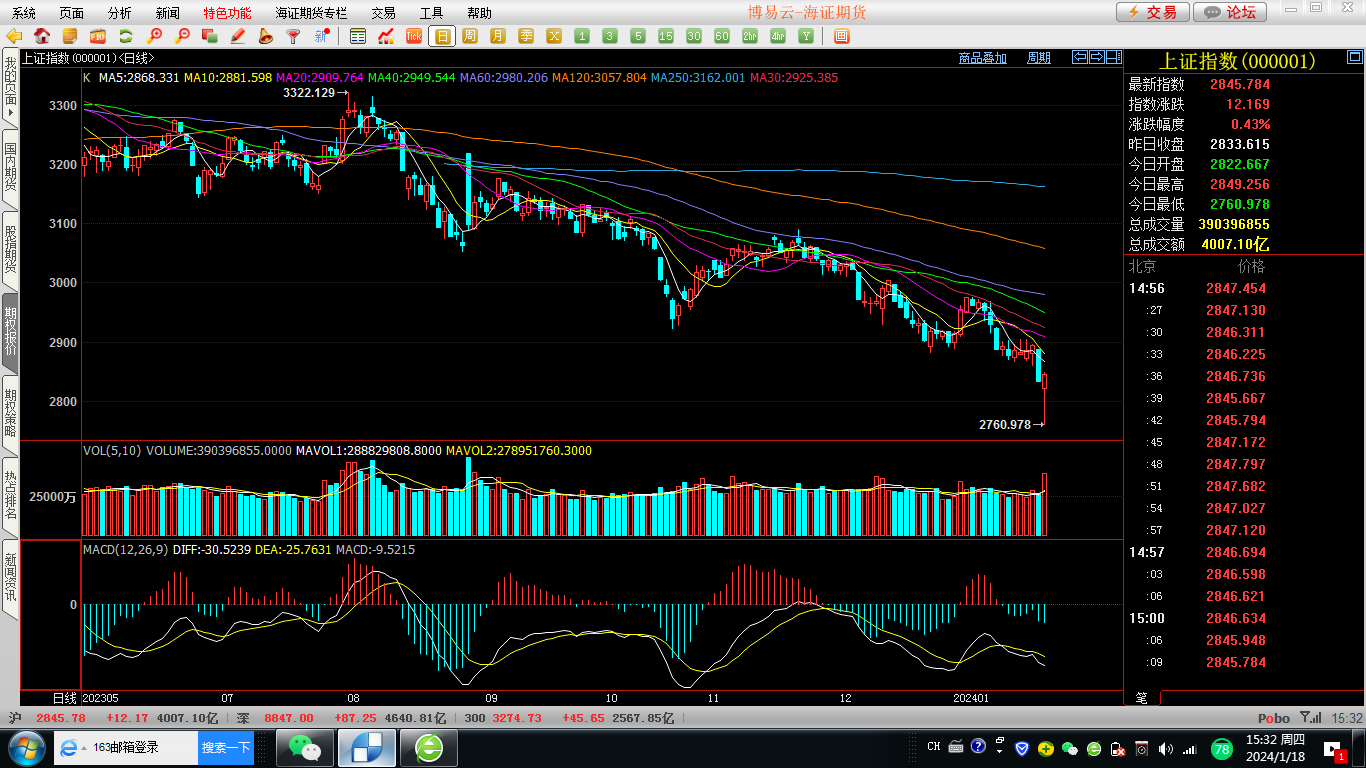Image resolution: width=1366 pixels, height=768 pixels.
Task: Click the green refresh toolbar icon
Action: tap(126, 36)
